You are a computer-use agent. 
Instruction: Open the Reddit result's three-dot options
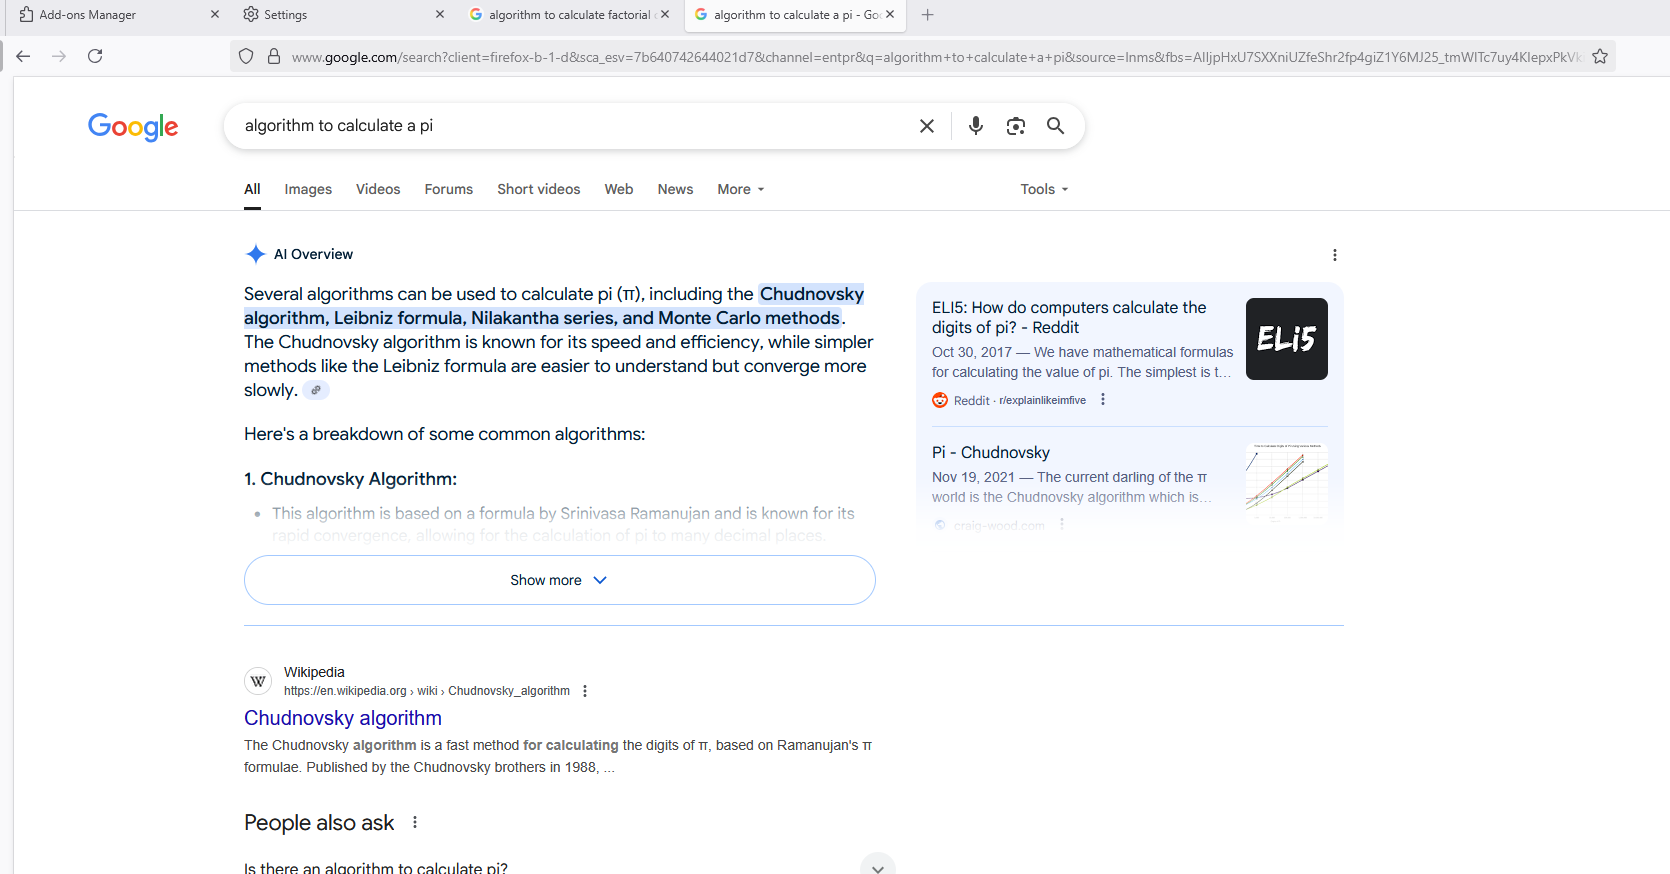(x=1103, y=400)
